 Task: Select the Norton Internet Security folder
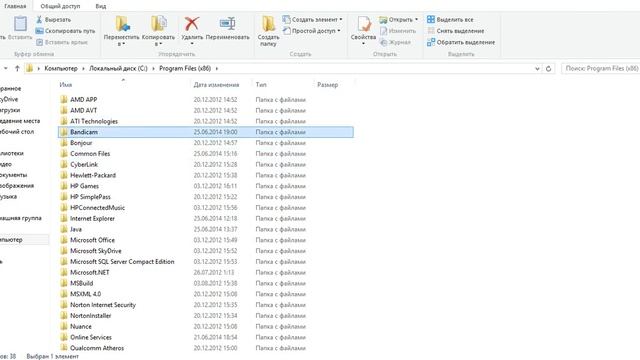[103, 305]
